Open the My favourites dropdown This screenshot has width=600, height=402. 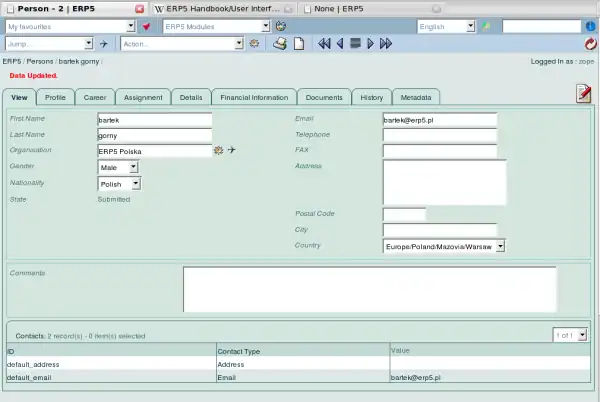[70, 26]
